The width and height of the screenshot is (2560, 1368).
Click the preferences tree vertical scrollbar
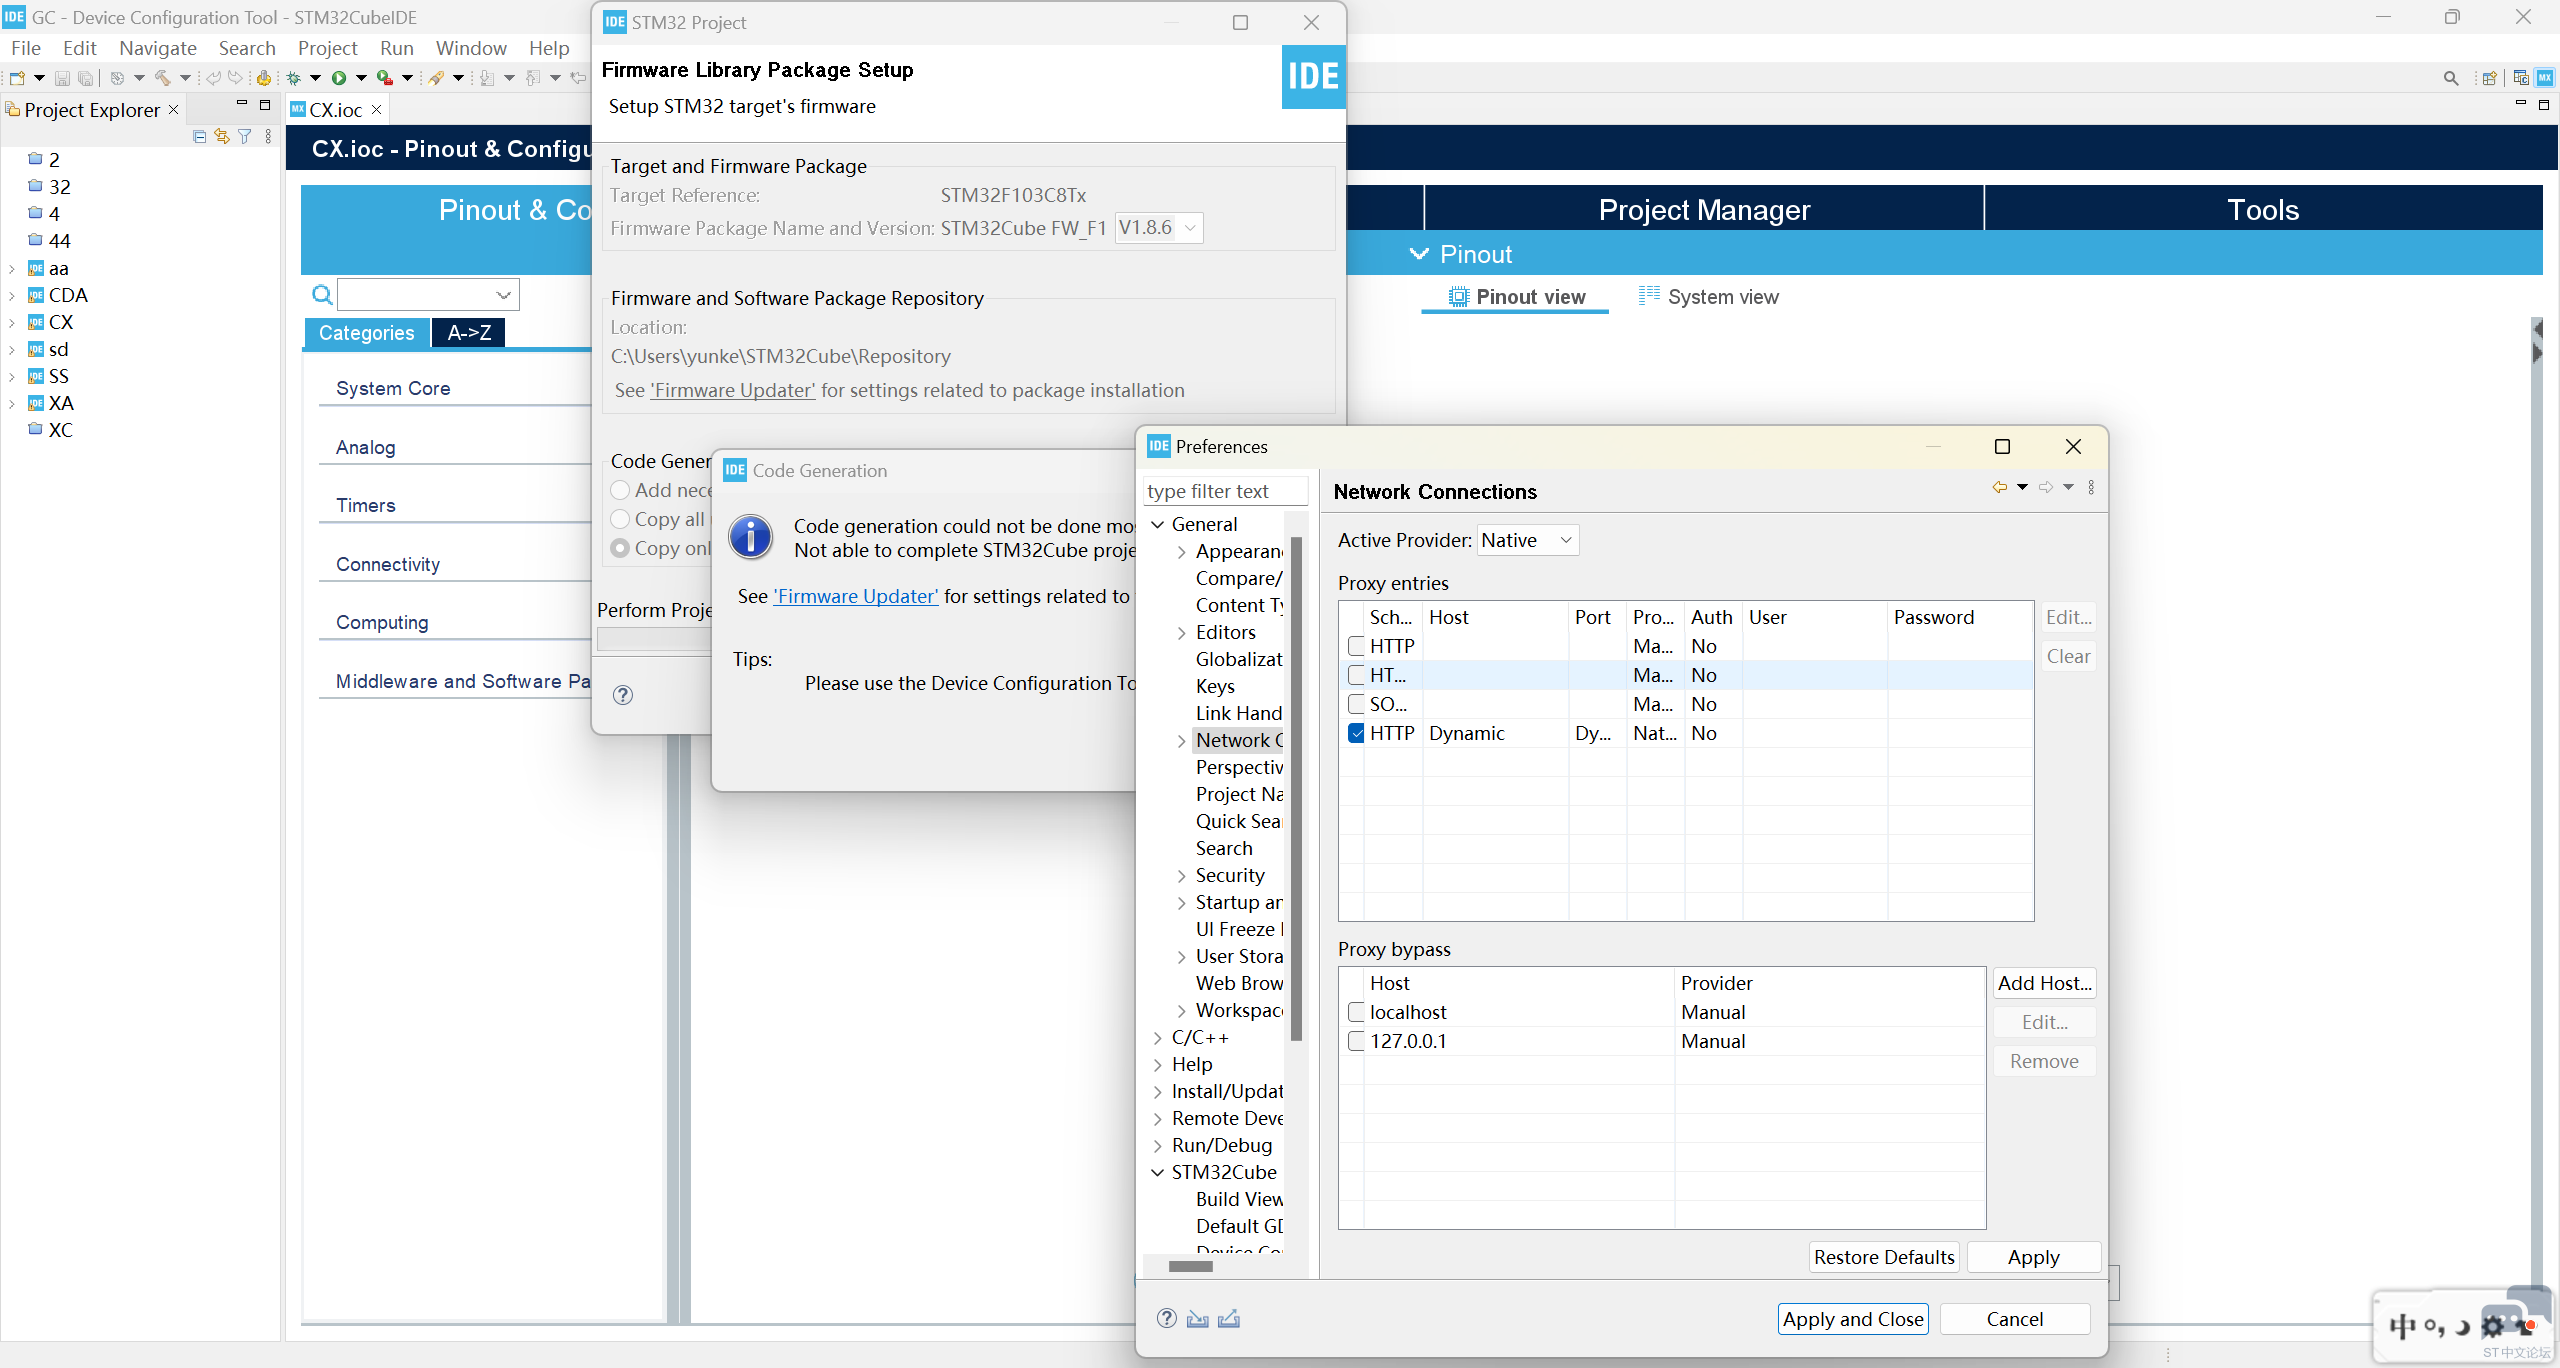[x=1297, y=790]
